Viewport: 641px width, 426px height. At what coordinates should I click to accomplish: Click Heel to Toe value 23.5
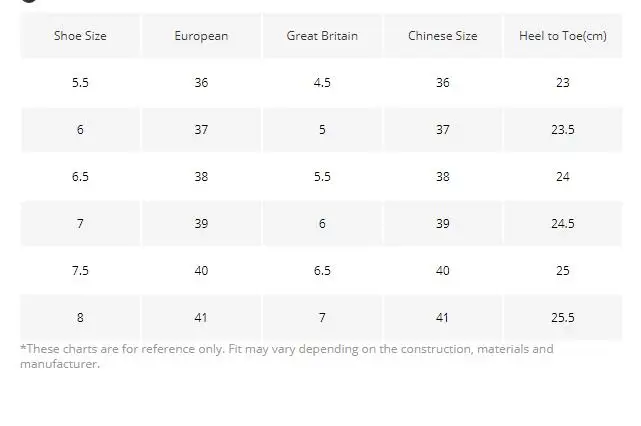point(563,130)
